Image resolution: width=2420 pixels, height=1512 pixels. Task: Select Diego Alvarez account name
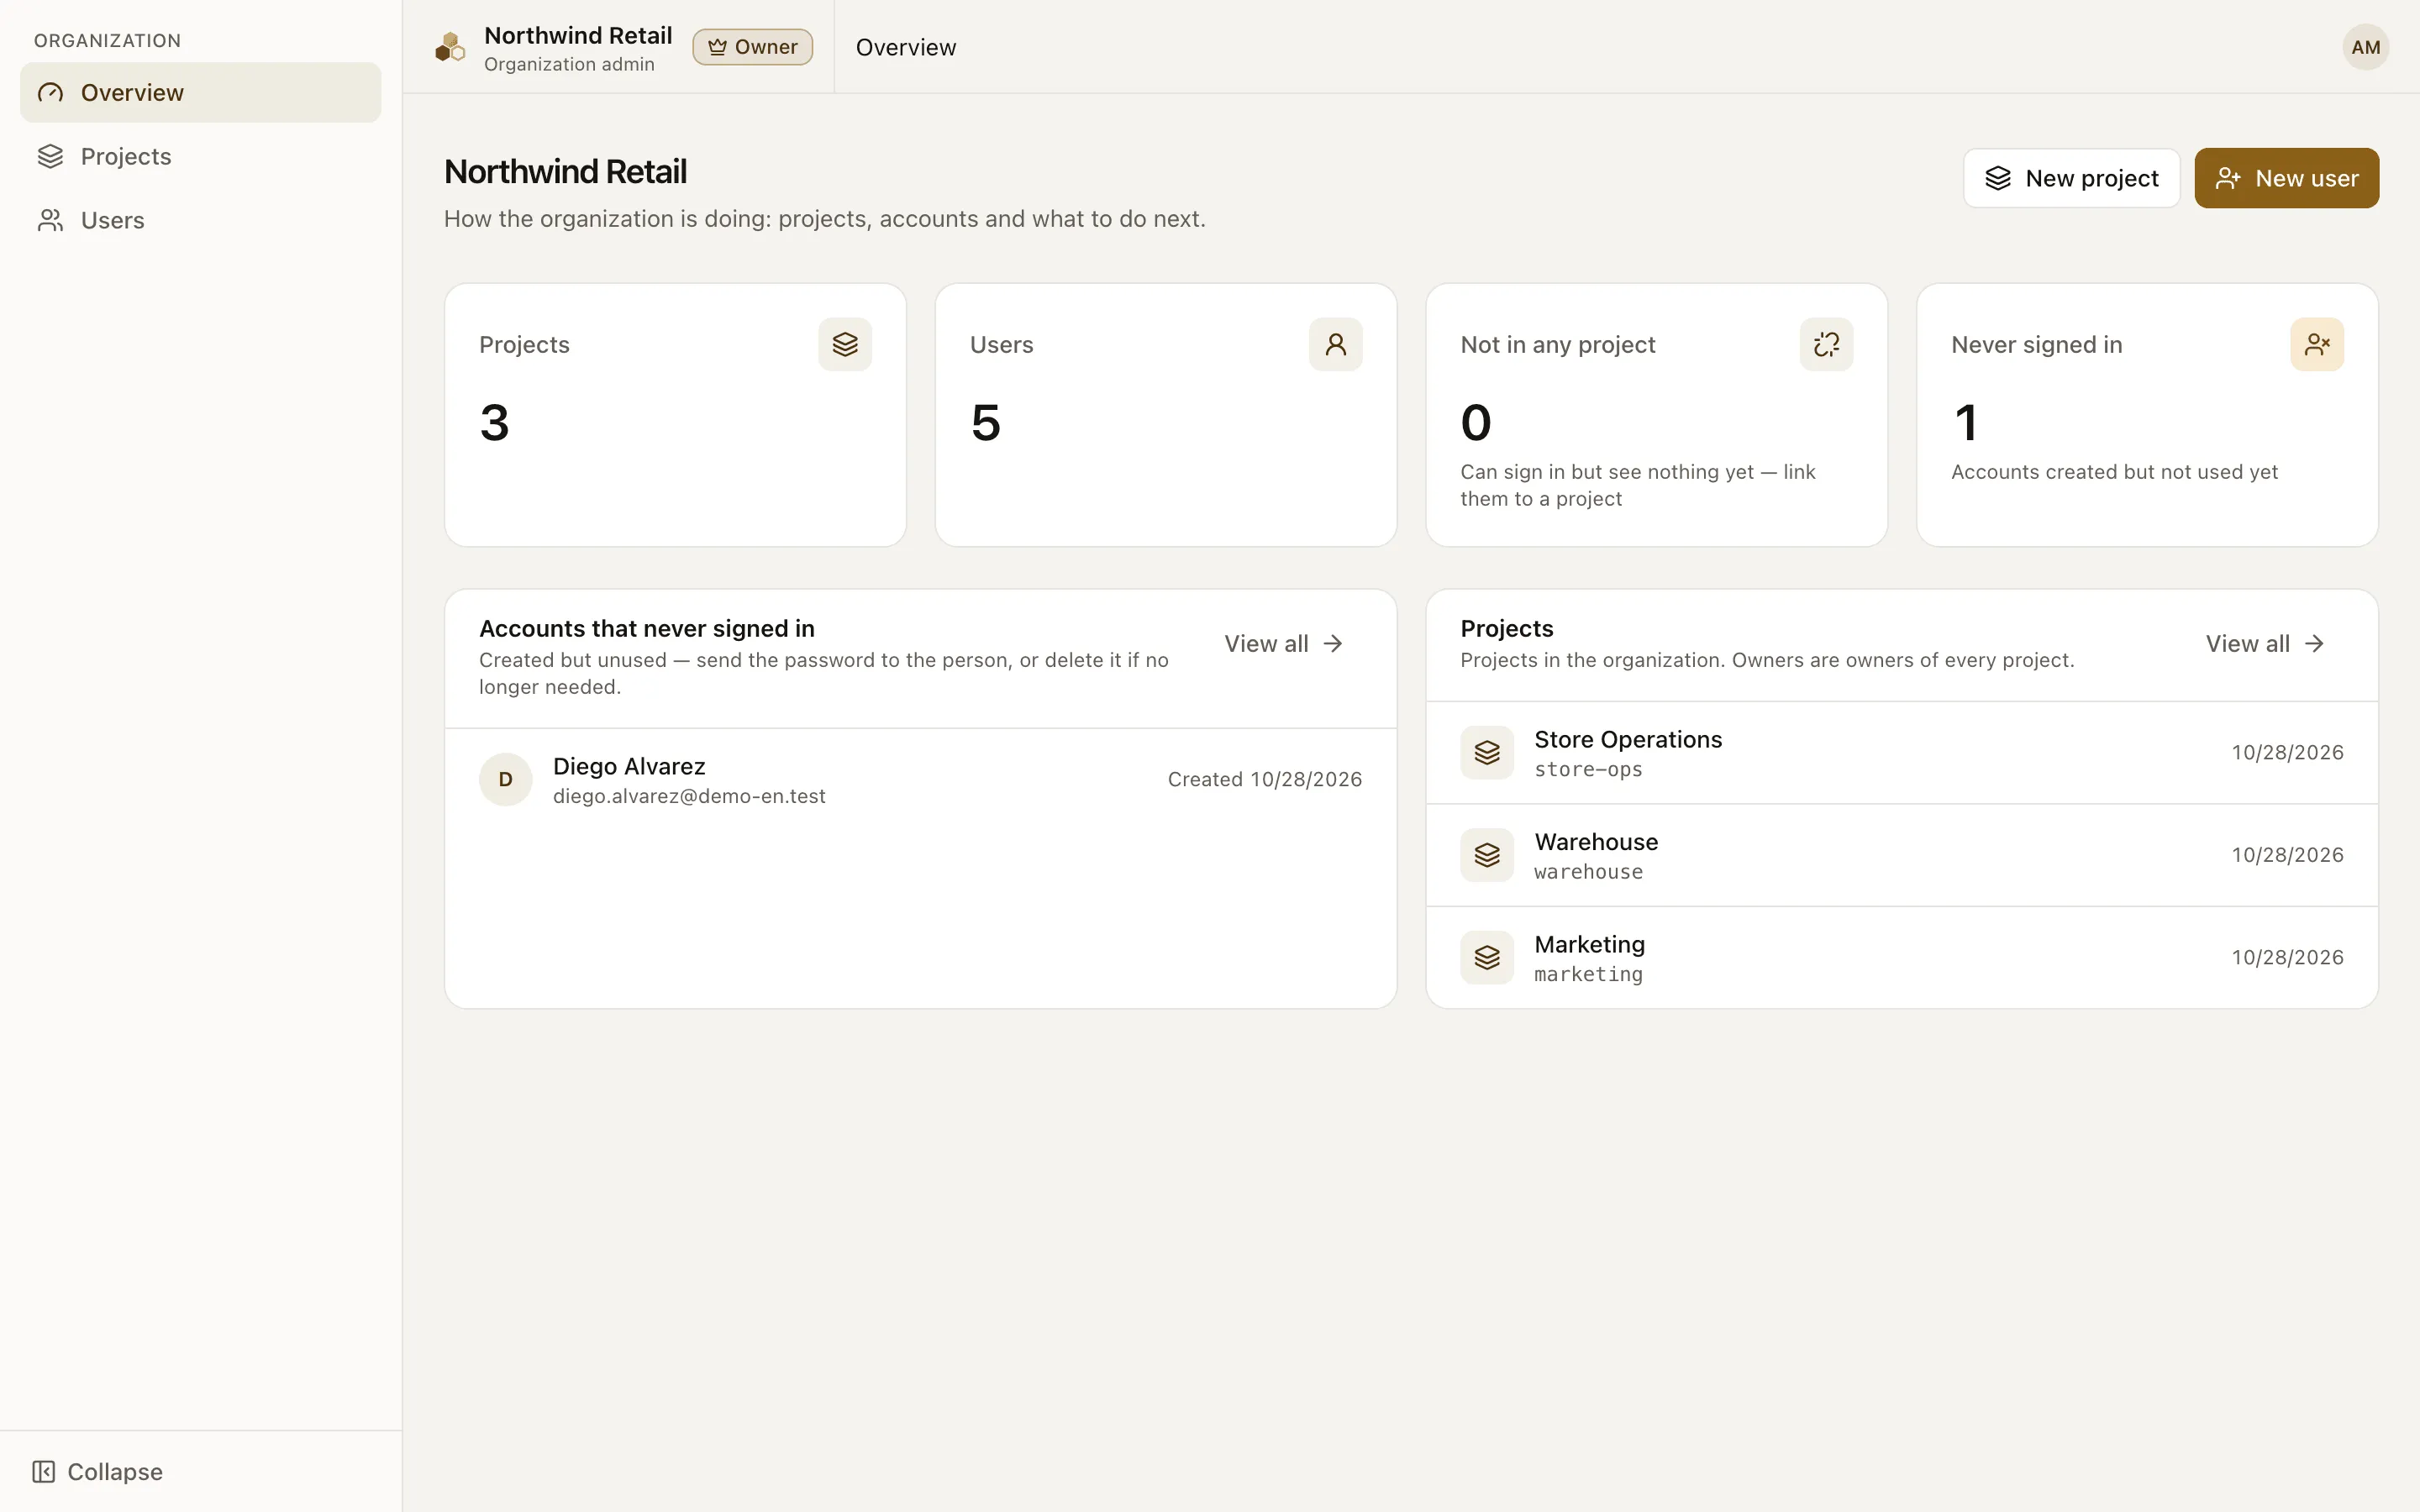[629, 766]
